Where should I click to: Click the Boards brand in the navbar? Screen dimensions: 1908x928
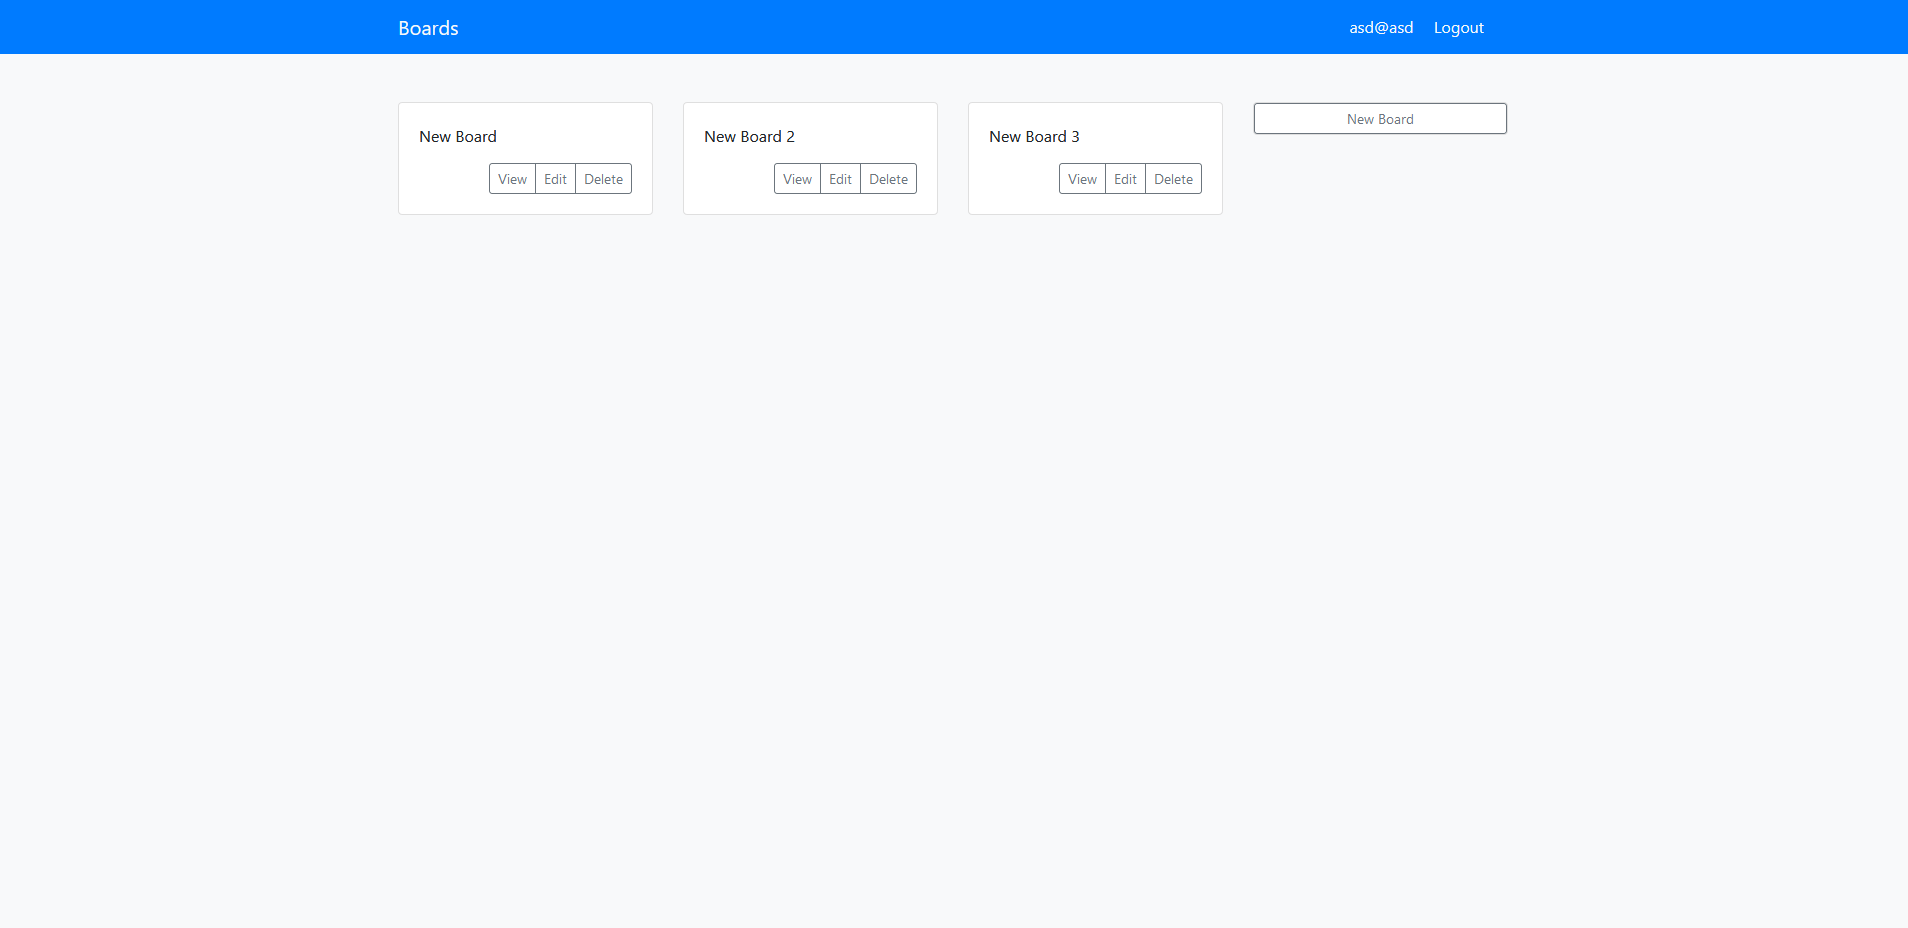427,27
